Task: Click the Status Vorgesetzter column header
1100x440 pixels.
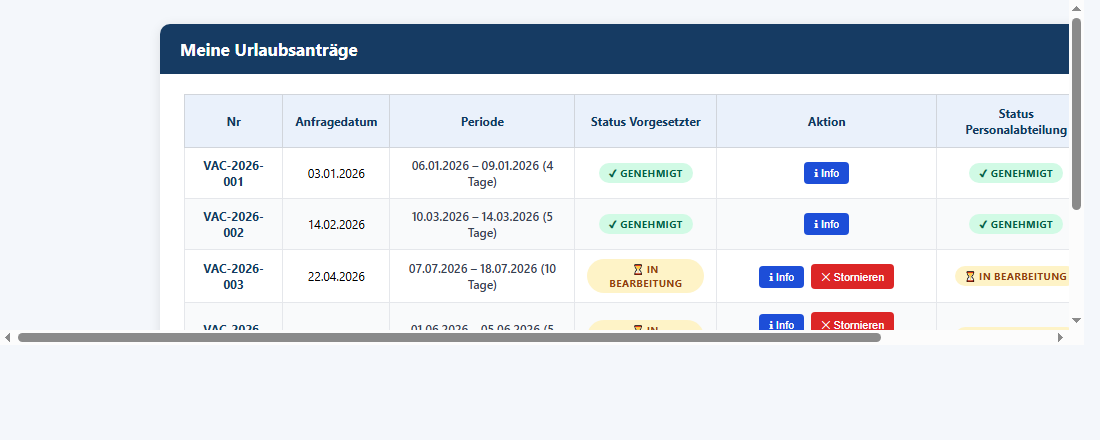Action: pos(645,121)
